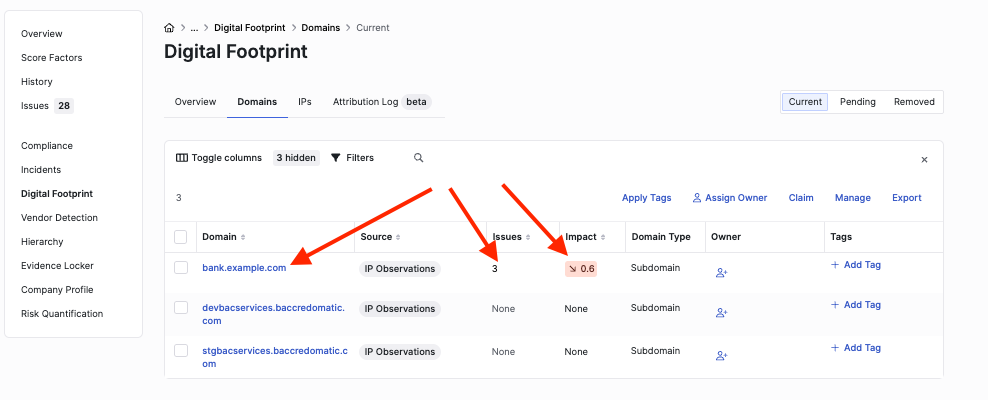Open the Attribution Log beta tab
The width and height of the screenshot is (988, 400).
[x=382, y=101]
